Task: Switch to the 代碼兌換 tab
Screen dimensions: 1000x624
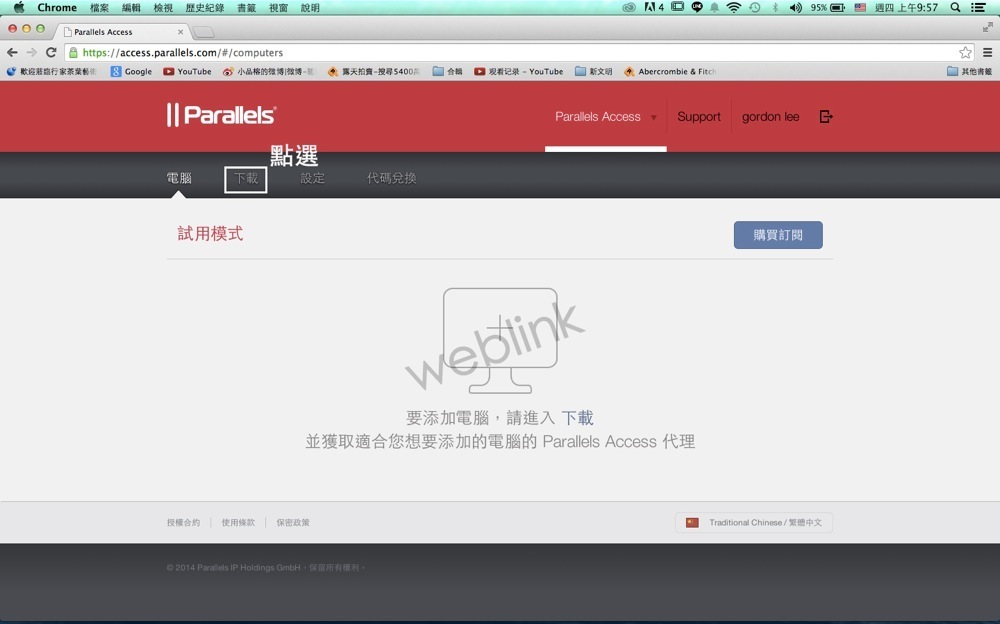Action: (392, 178)
